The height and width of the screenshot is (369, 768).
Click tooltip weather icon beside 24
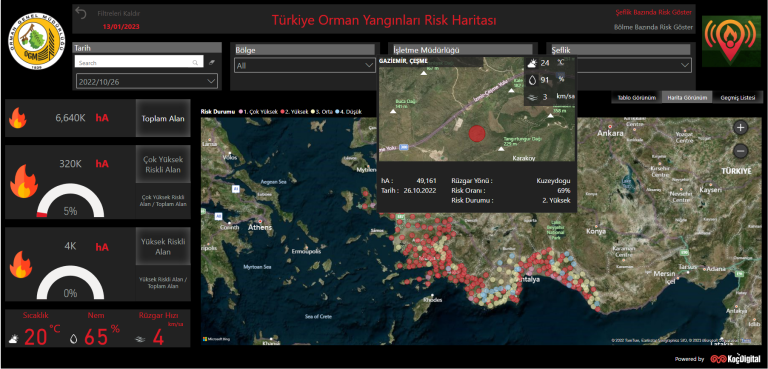coord(532,63)
